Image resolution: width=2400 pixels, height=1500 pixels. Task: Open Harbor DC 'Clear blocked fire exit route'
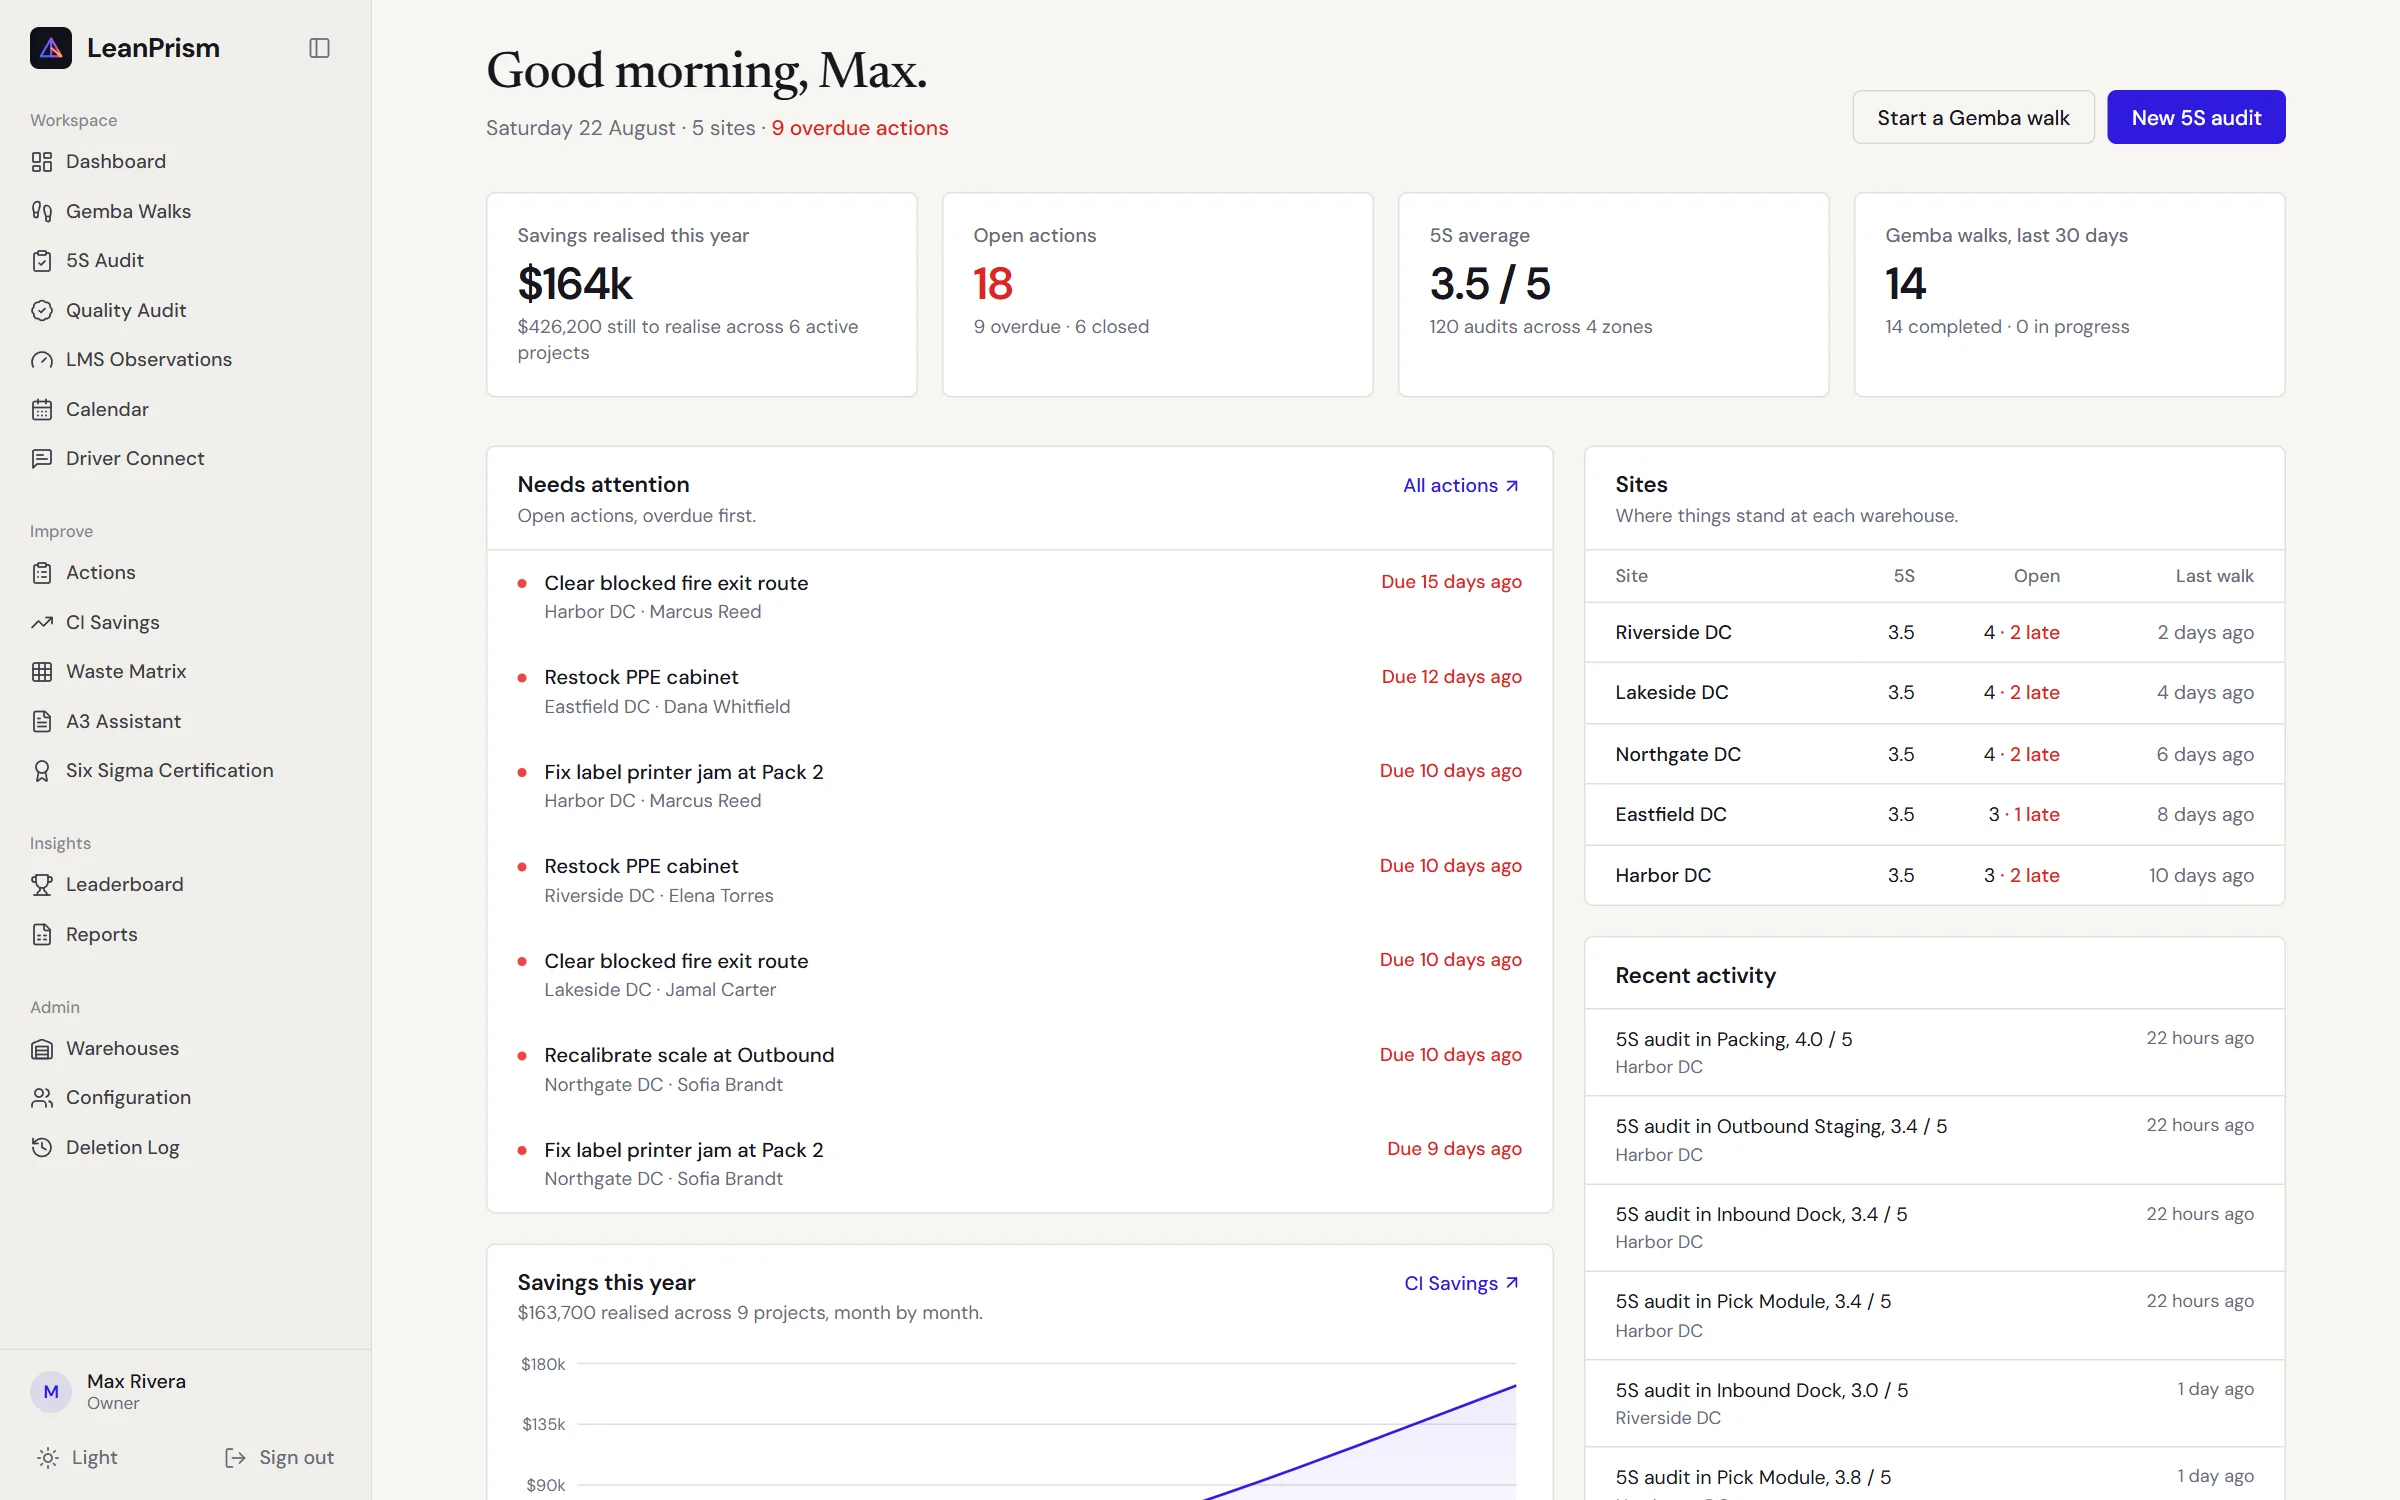(x=1019, y=597)
